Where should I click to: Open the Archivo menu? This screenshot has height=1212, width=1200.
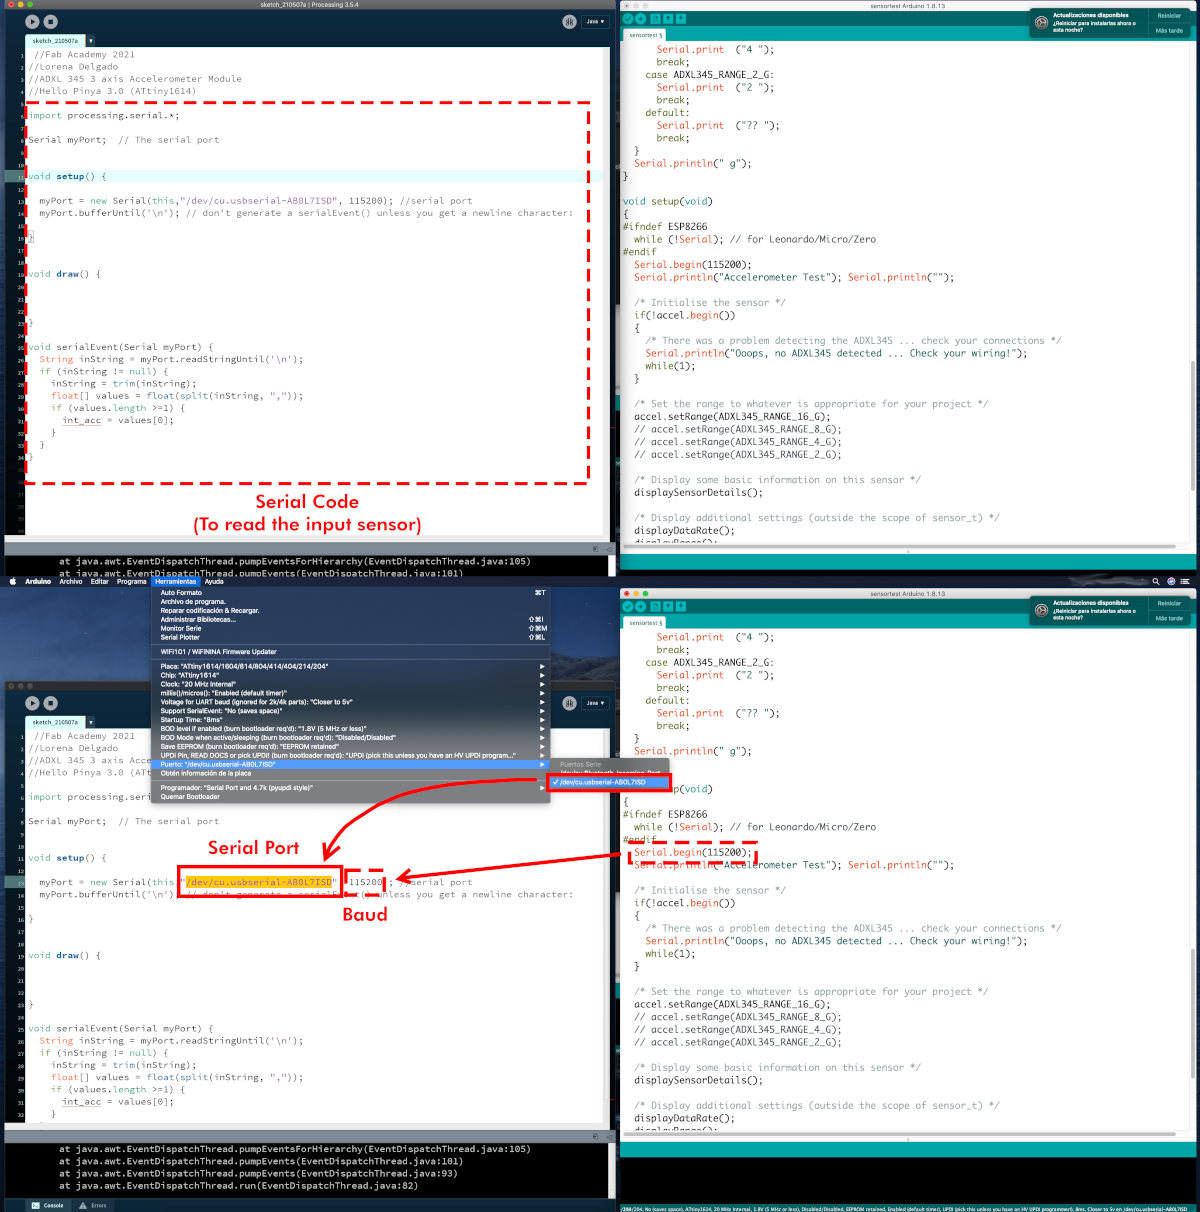[x=71, y=581]
